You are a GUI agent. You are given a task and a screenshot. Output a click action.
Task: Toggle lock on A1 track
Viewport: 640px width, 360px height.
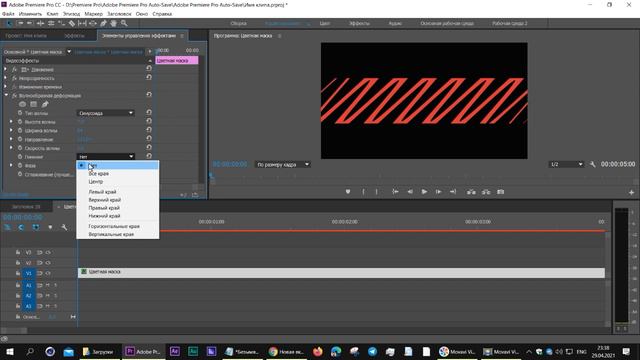(x=18, y=285)
